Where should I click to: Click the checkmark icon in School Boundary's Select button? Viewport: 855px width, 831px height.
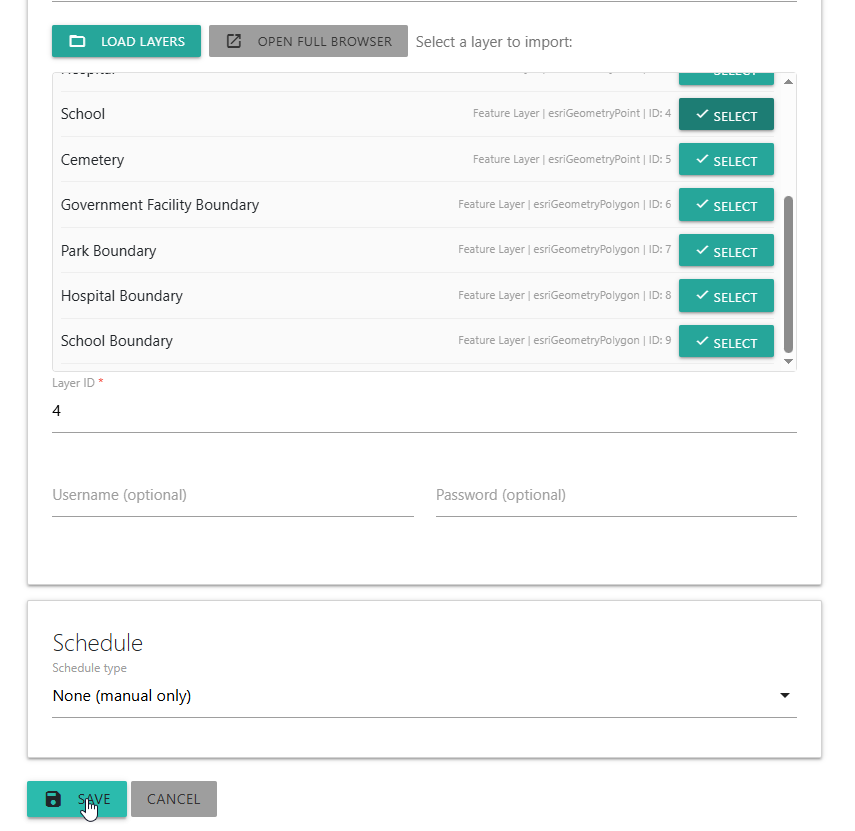pyautogui.click(x=702, y=341)
